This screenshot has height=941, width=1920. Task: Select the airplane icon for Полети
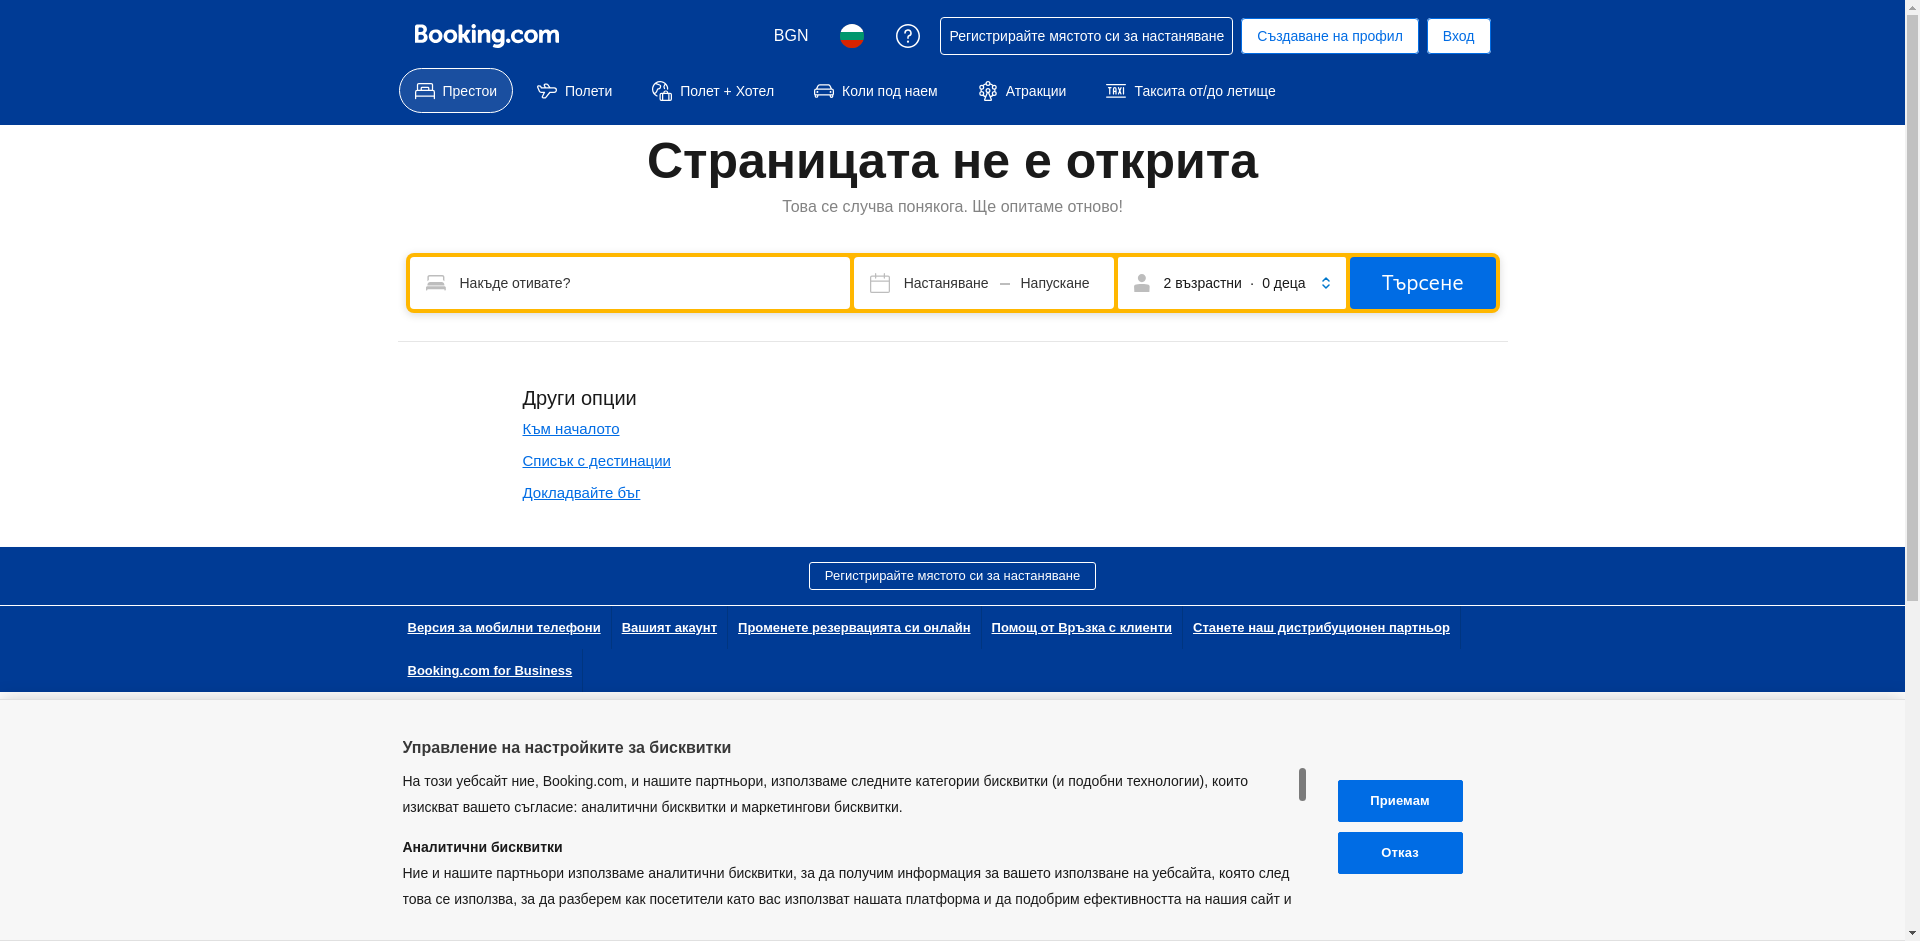(546, 91)
